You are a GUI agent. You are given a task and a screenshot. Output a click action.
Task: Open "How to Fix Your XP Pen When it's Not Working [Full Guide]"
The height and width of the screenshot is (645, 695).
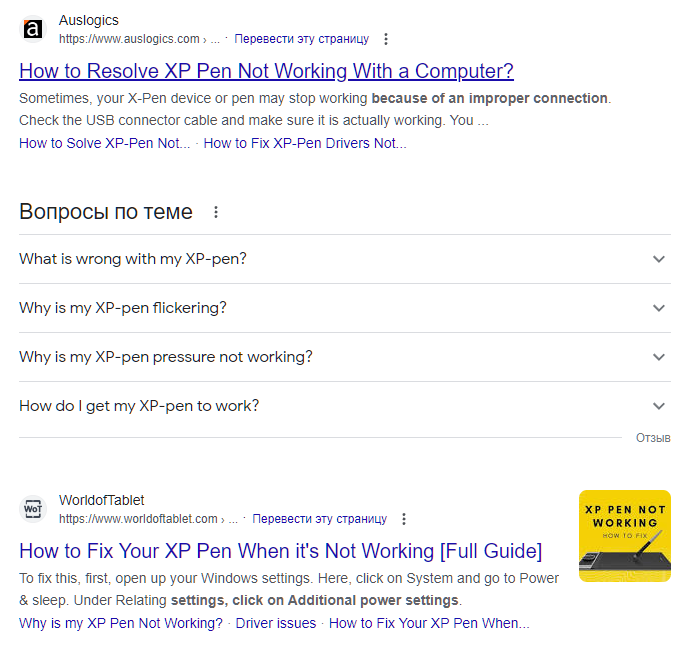pyautogui.click(x=281, y=551)
